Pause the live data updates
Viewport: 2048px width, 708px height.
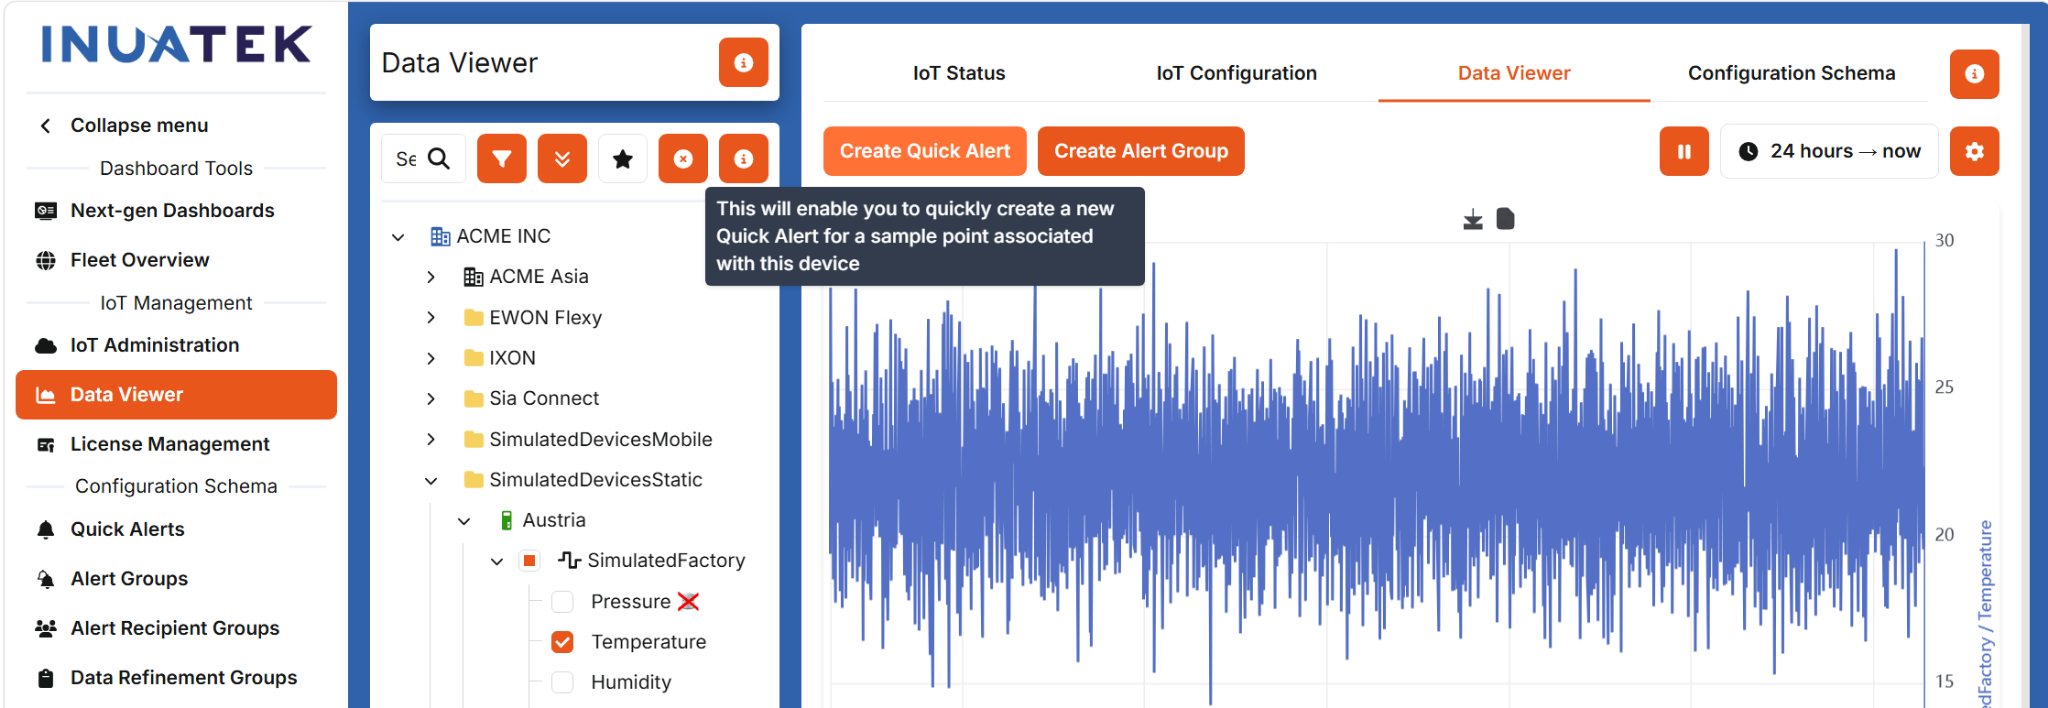pos(1684,151)
